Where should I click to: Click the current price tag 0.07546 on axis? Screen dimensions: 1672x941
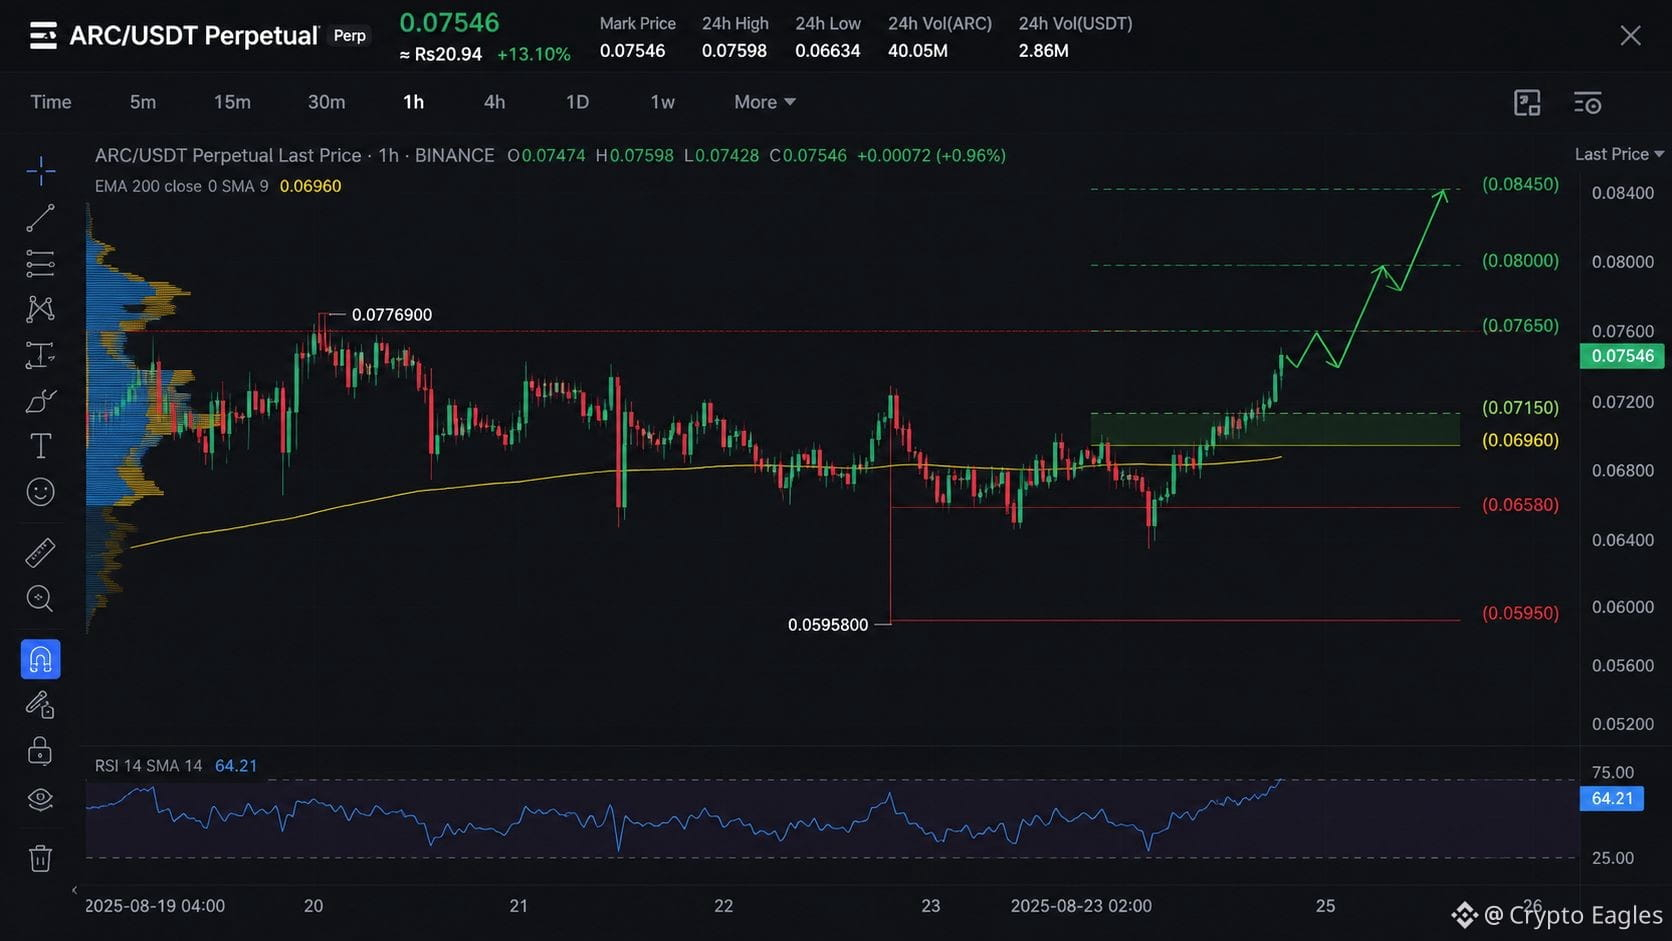point(1622,356)
